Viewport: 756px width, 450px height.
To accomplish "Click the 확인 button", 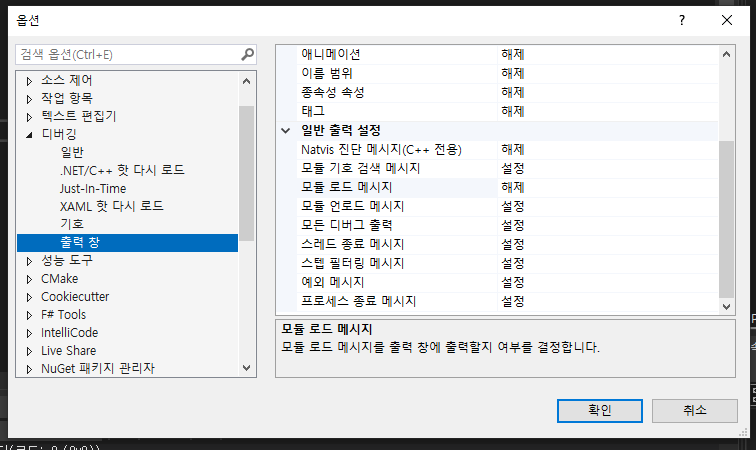I will point(600,410).
